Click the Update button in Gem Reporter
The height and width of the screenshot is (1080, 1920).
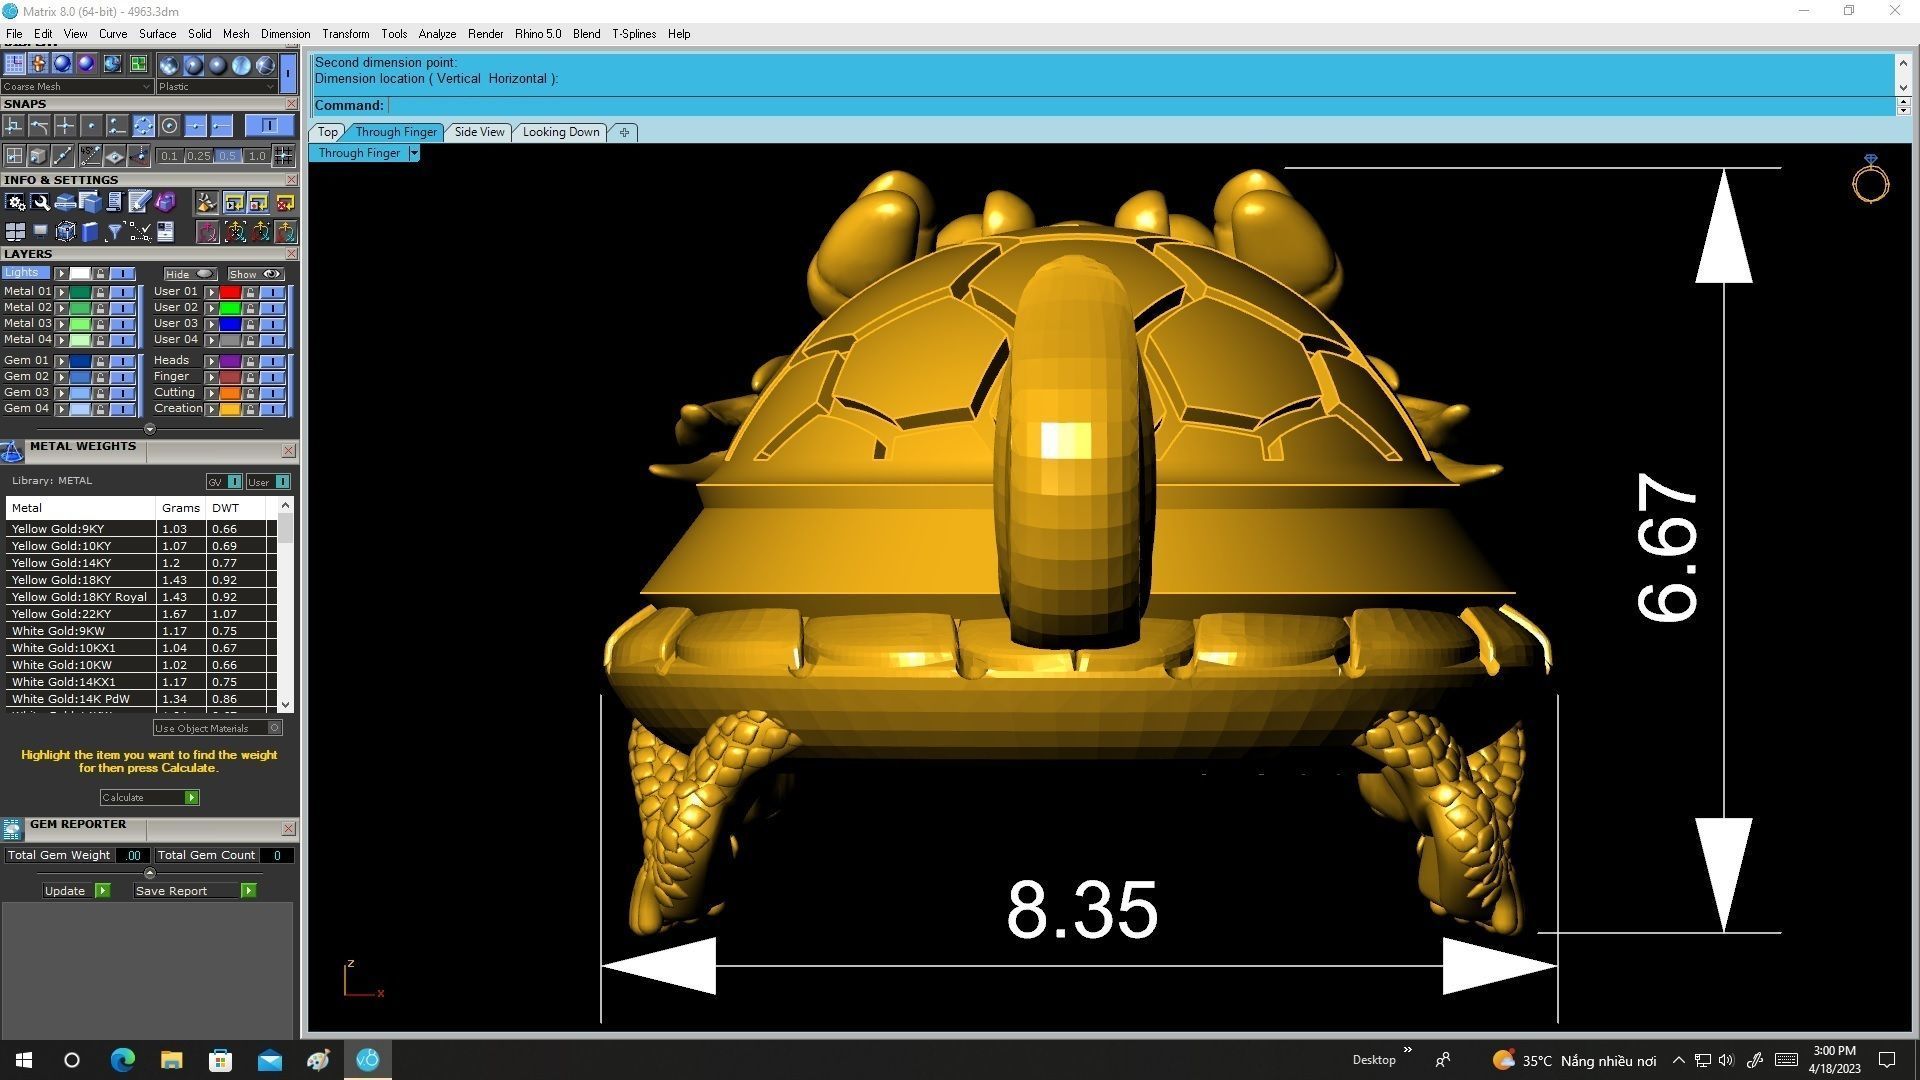pyautogui.click(x=76, y=891)
